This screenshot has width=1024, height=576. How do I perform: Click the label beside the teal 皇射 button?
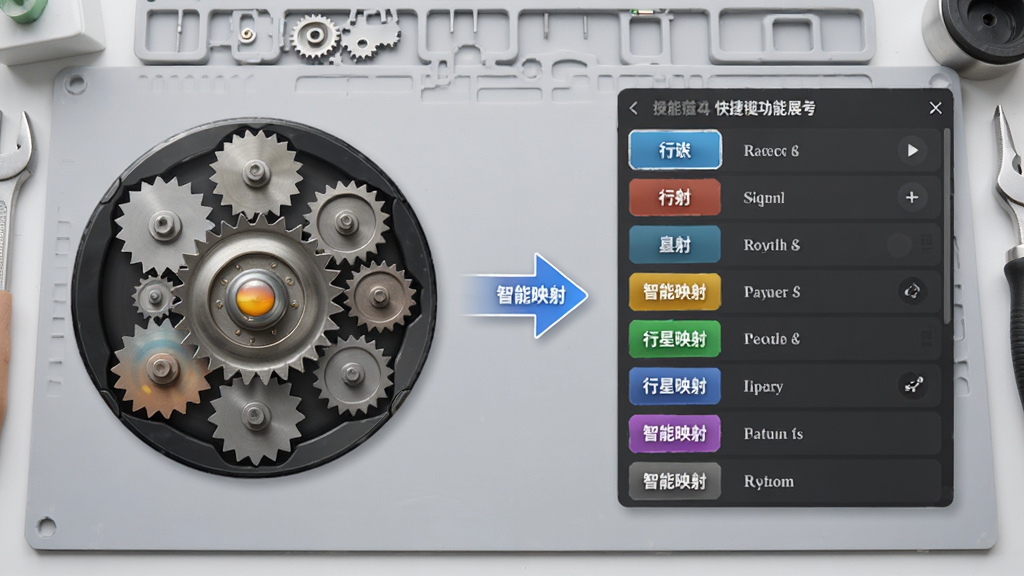(x=771, y=245)
